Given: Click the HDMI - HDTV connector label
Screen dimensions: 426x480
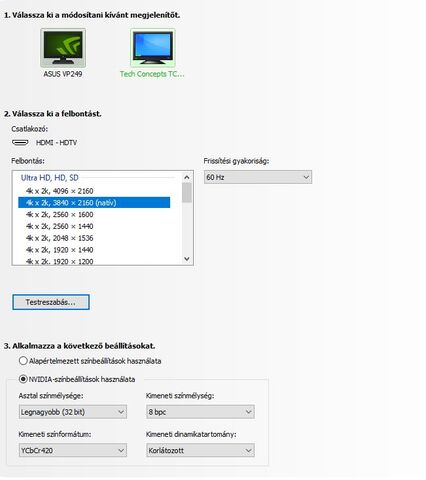Looking at the screenshot, I should coord(56,143).
